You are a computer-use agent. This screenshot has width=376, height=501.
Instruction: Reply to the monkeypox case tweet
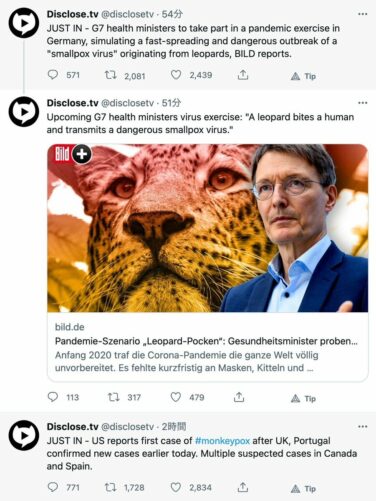pyautogui.click(x=53, y=487)
